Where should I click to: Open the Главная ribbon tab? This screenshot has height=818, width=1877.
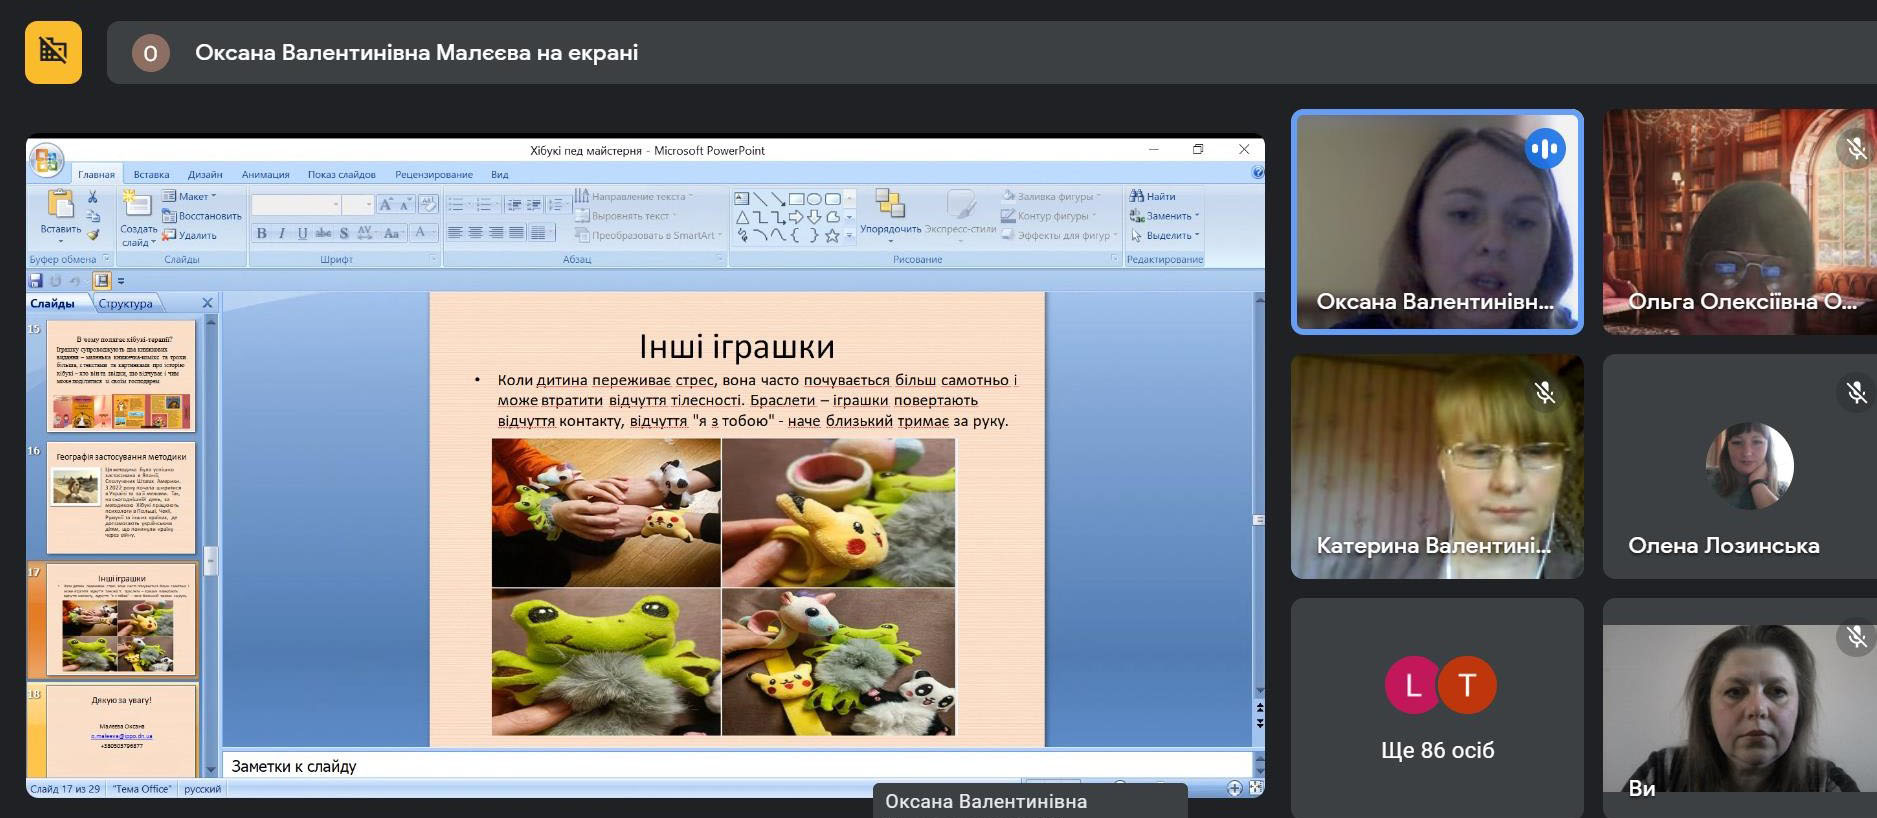[x=96, y=174]
